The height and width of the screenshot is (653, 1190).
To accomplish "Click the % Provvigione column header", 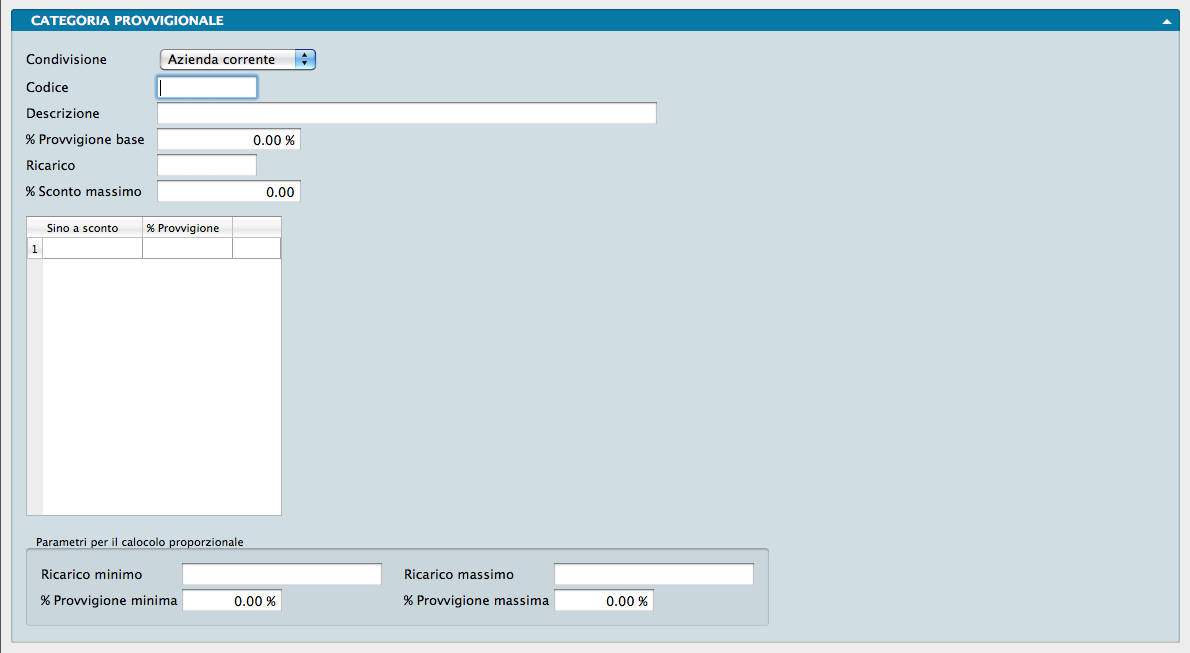I will coord(187,228).
